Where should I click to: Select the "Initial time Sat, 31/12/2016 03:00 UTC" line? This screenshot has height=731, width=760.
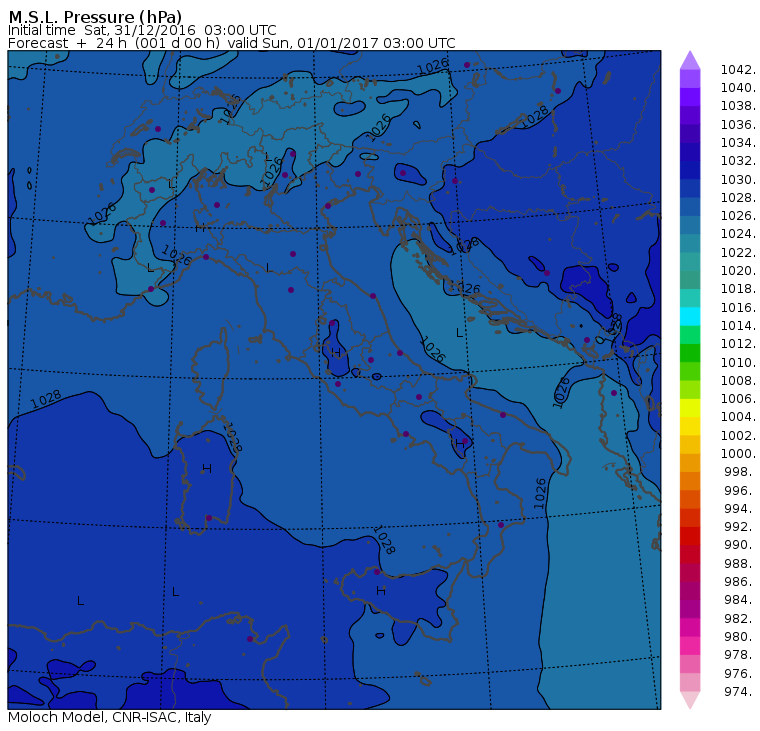pyautogui.click(x=142, y=30)
